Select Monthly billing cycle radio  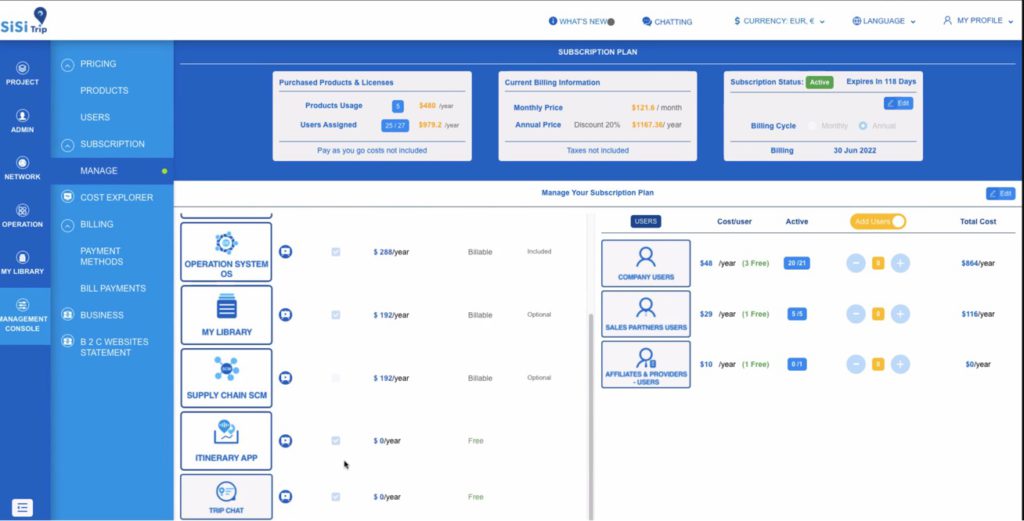(x=812, y=125)
